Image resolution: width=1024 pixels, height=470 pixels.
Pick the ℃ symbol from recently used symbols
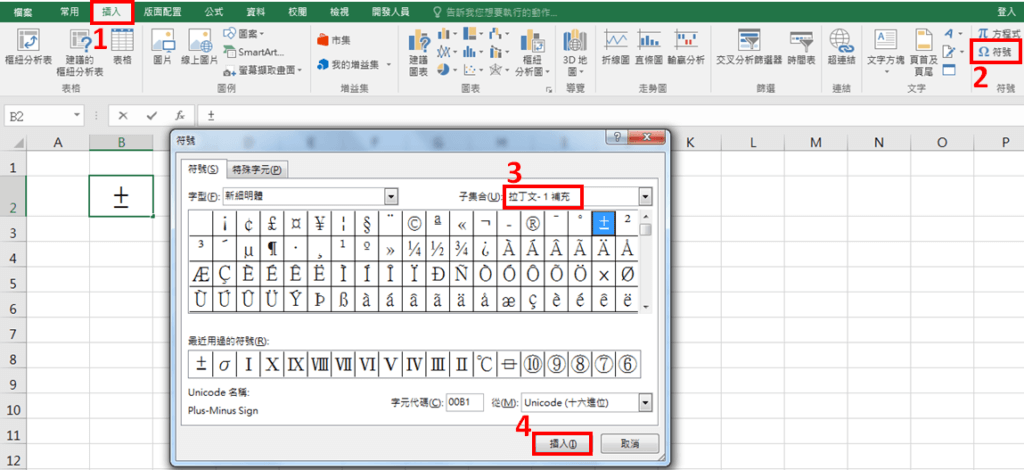pyautogui.click(x=485, y=363)
